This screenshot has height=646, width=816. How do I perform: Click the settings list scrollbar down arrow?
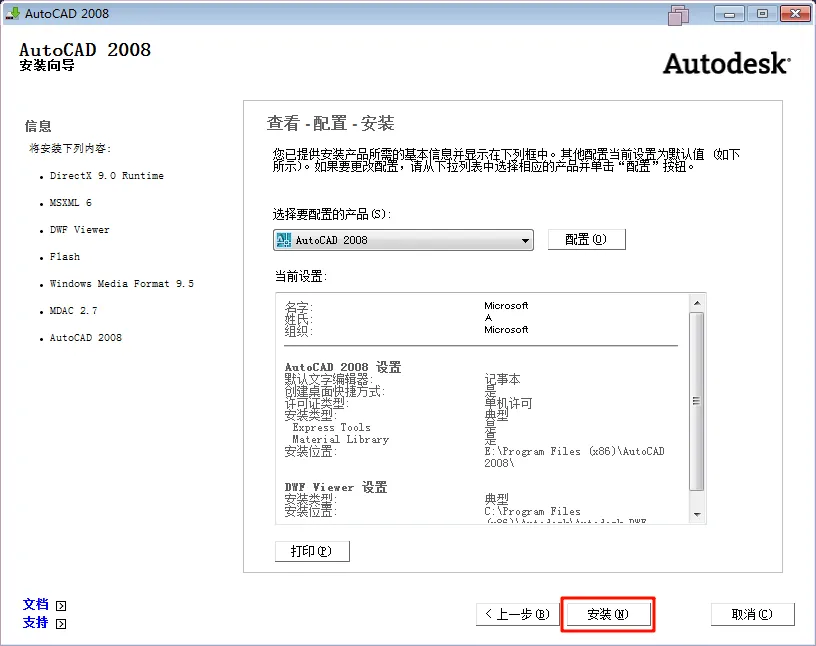click(697, 514)
